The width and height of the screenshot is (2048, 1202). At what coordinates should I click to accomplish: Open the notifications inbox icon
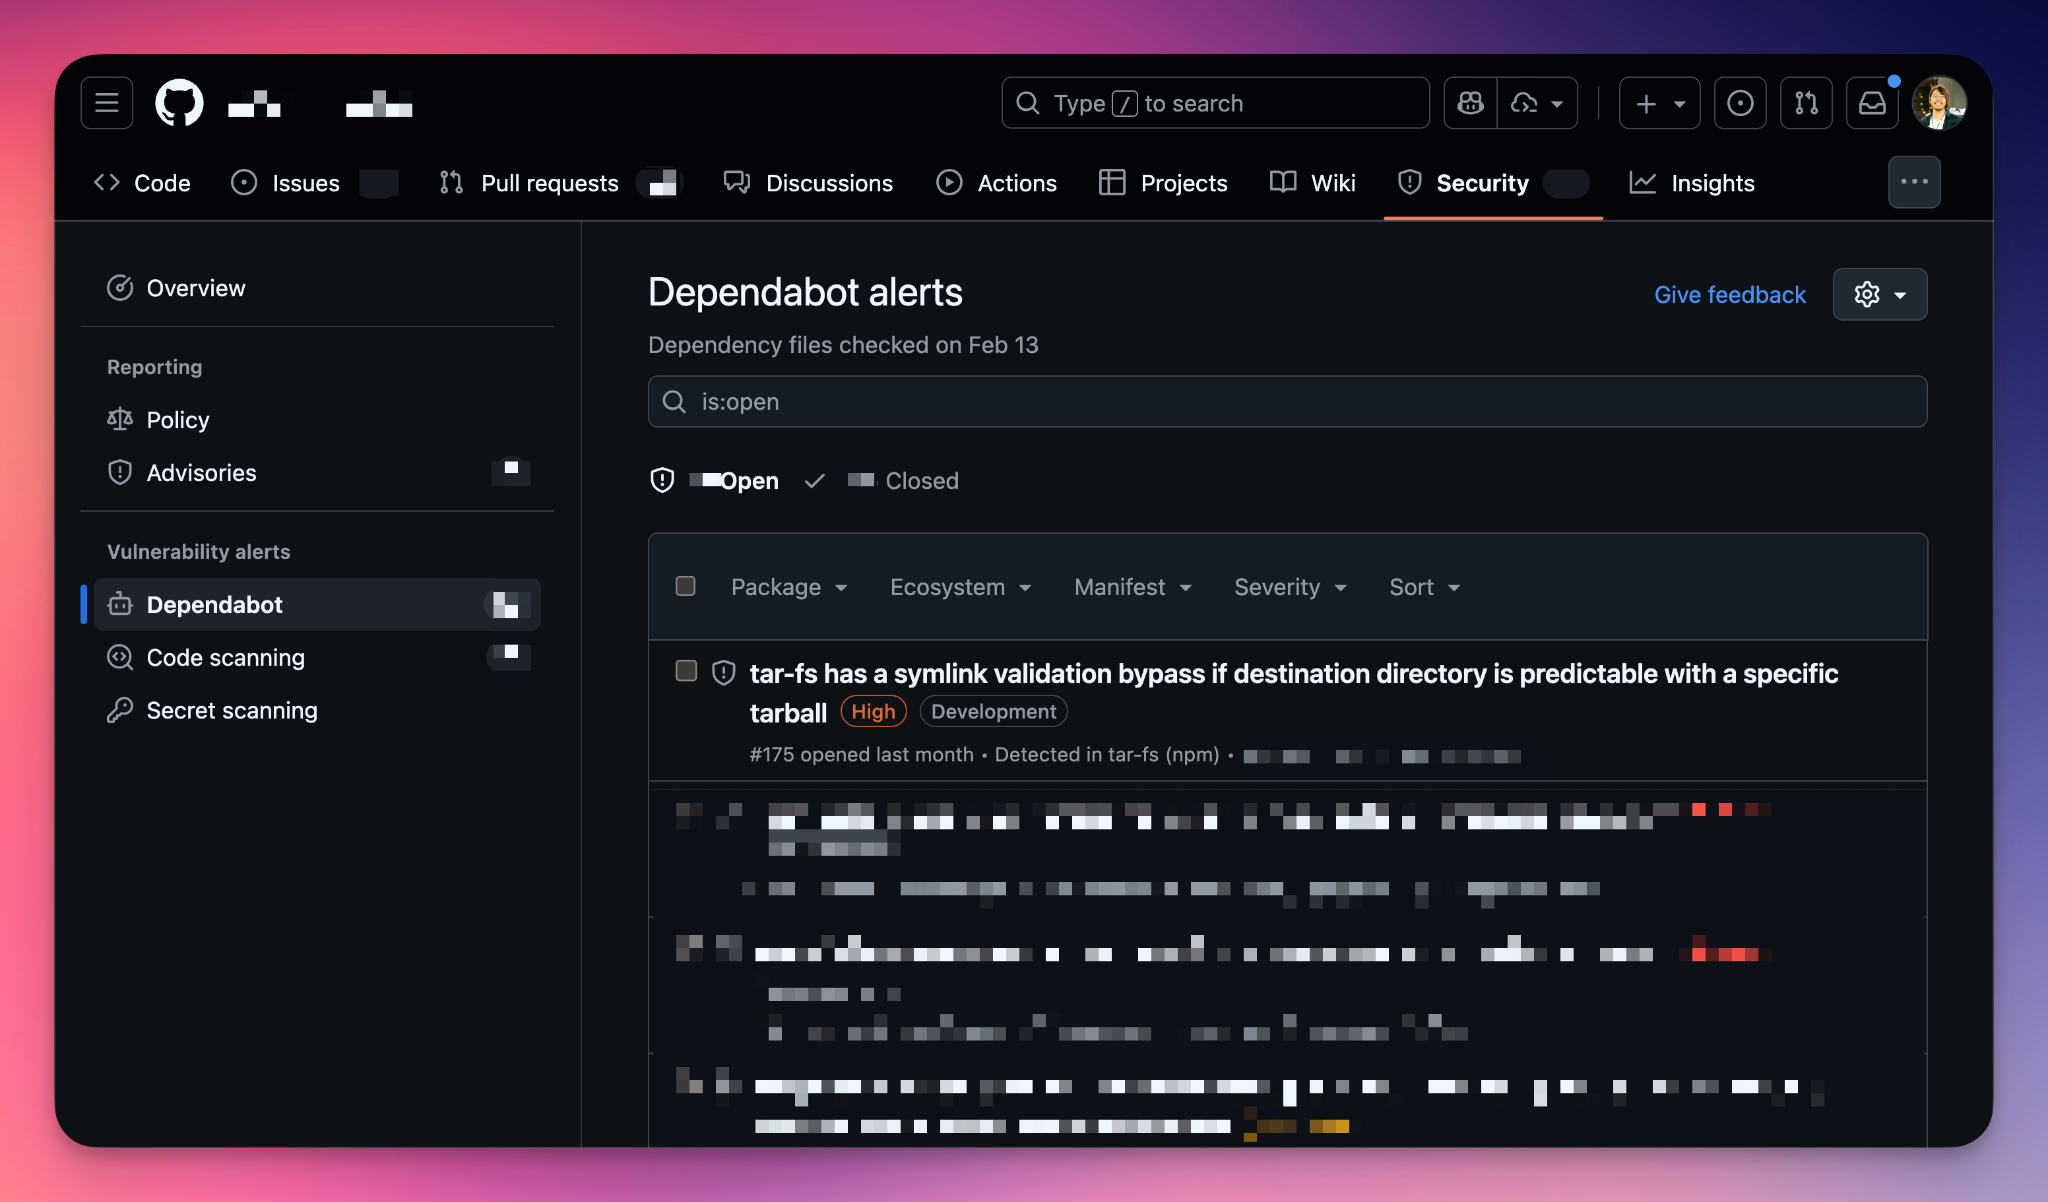click(x=1872, y=103)
